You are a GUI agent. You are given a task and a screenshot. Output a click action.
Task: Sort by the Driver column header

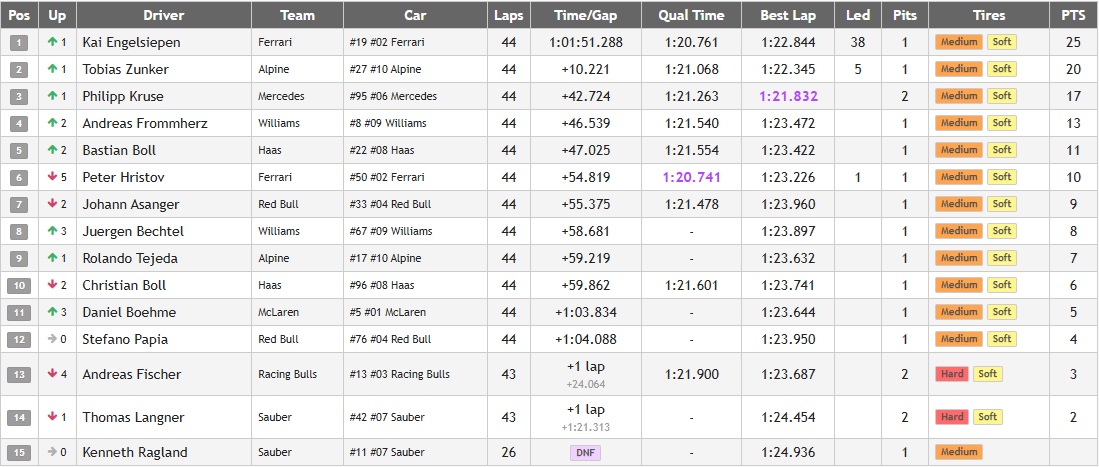click(x=163, y=15)
